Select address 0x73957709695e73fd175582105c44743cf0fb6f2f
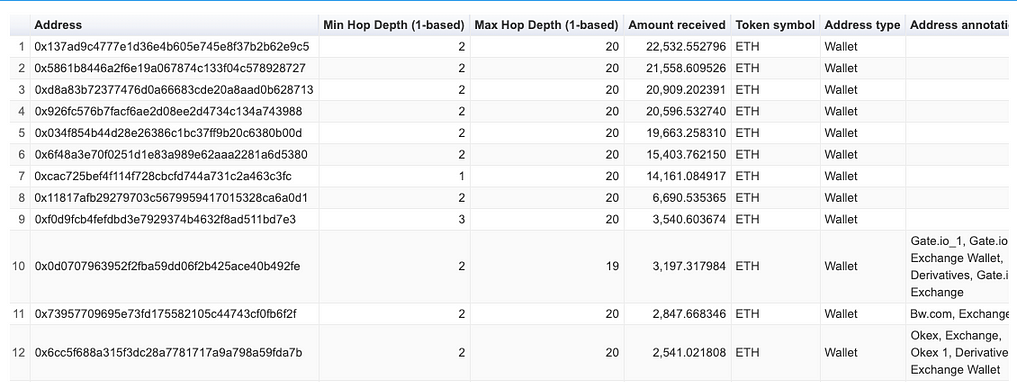The width and height of the screenshot is (1017, 382). pyautogui.click(x=165, y=314)
